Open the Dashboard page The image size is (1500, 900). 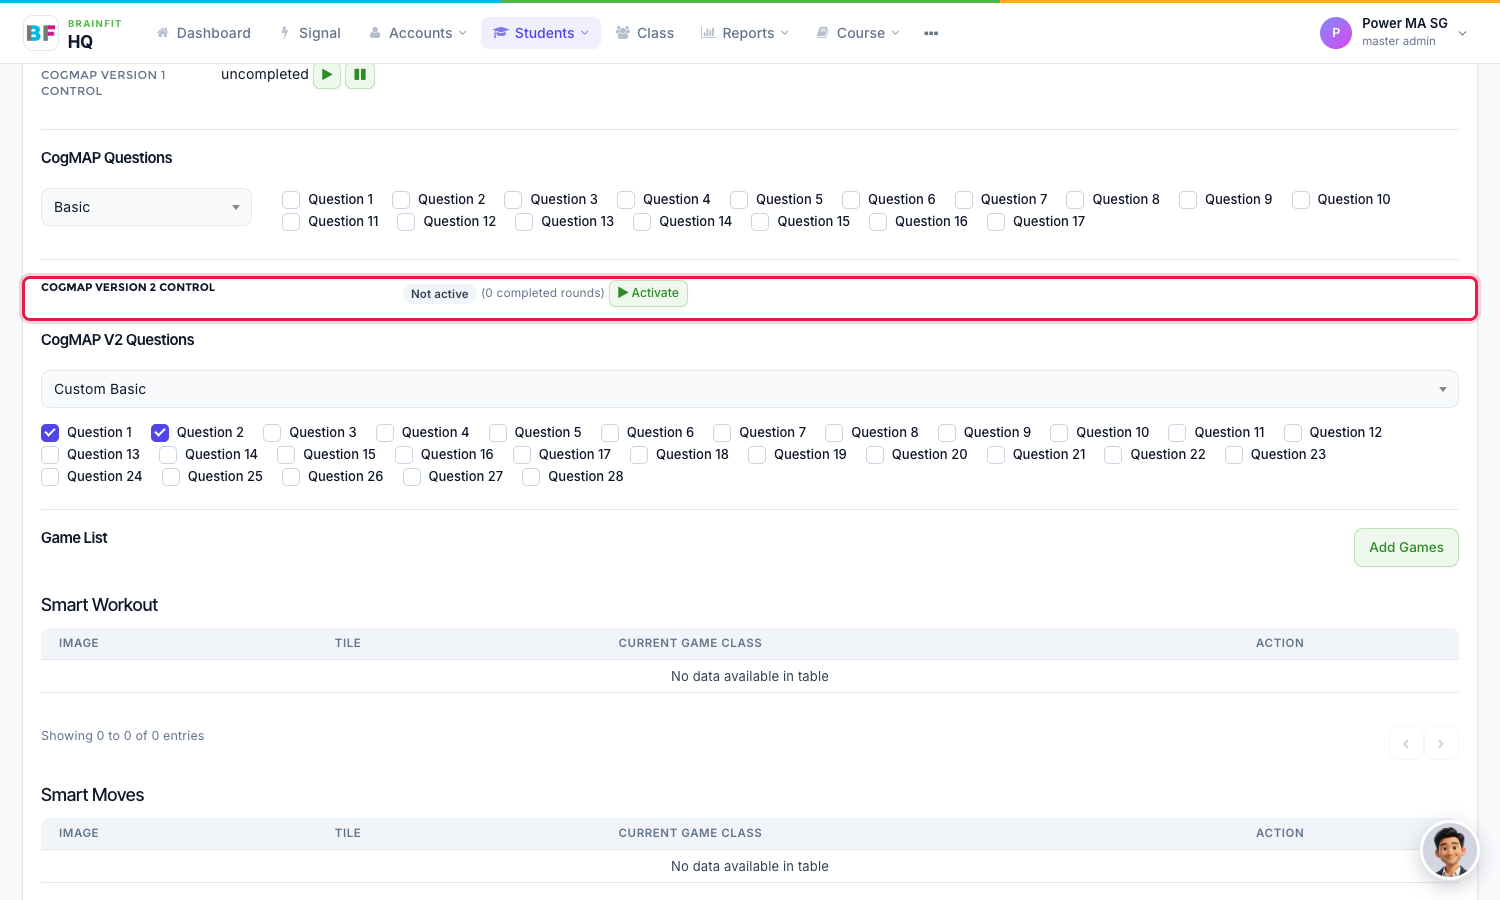(204, 33)
